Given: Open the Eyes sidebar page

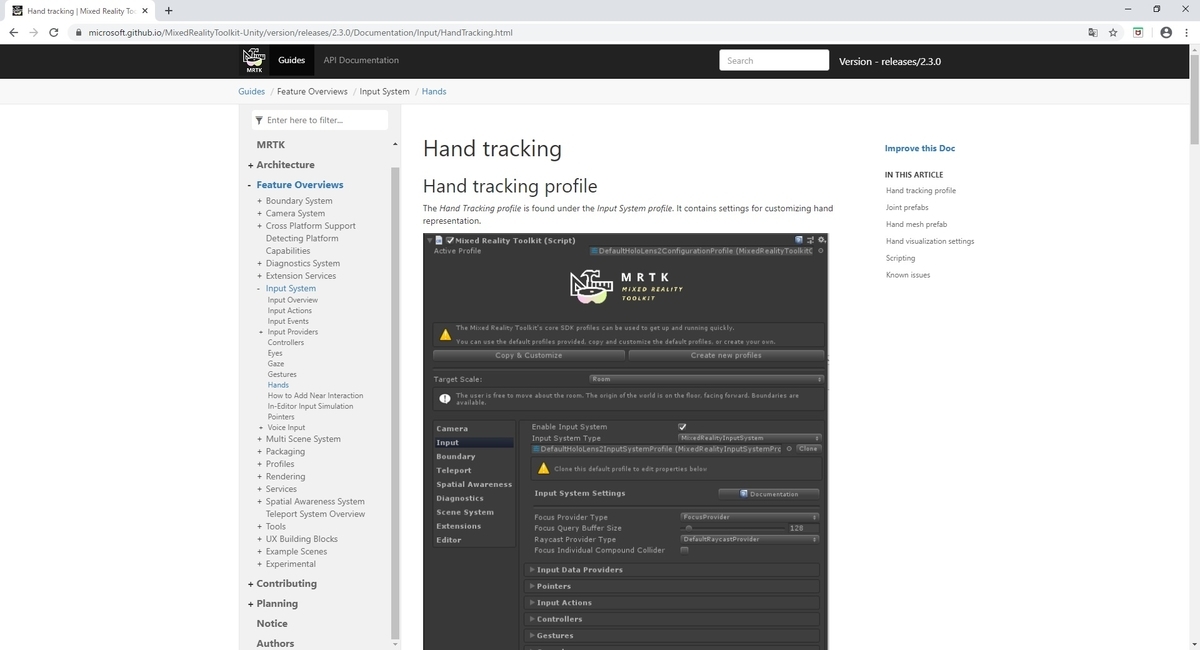Looking at the screenshot, I should coord(275,353).
